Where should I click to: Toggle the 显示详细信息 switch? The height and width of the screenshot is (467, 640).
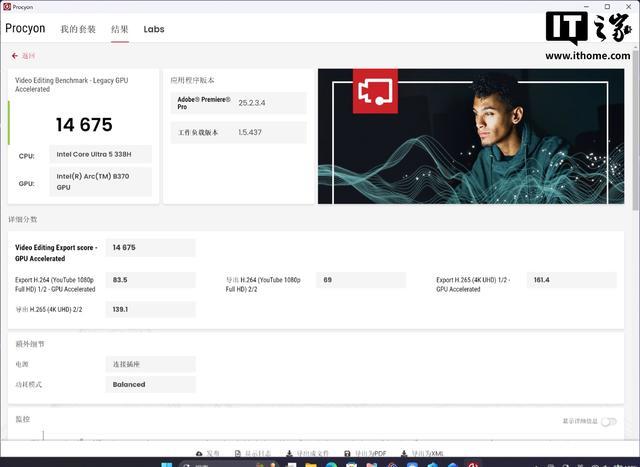coord(609,421)
